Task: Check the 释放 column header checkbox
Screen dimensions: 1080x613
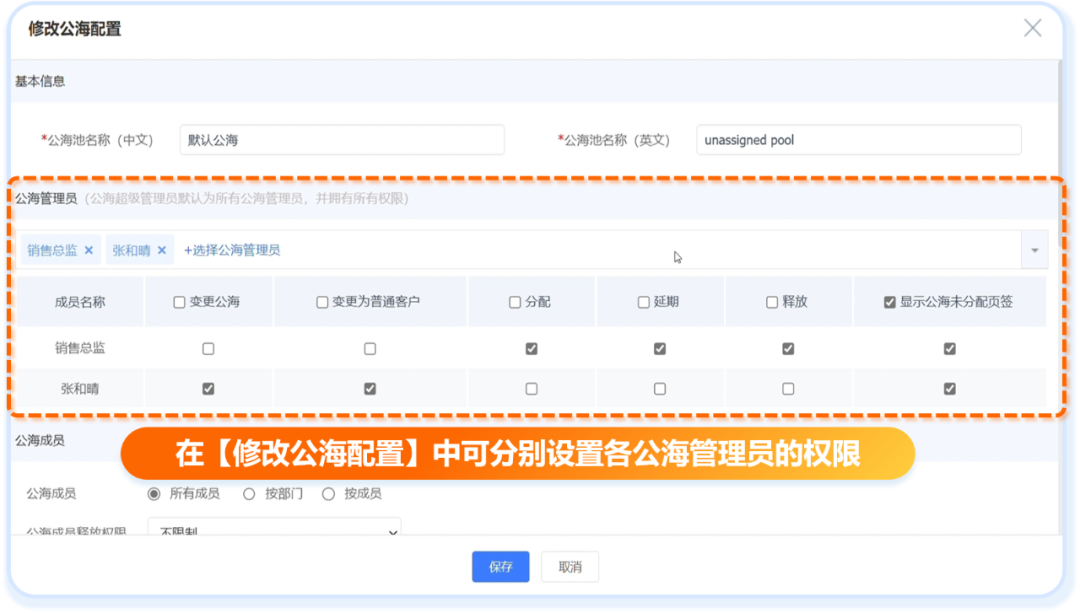Action: (x=770, y=301)
